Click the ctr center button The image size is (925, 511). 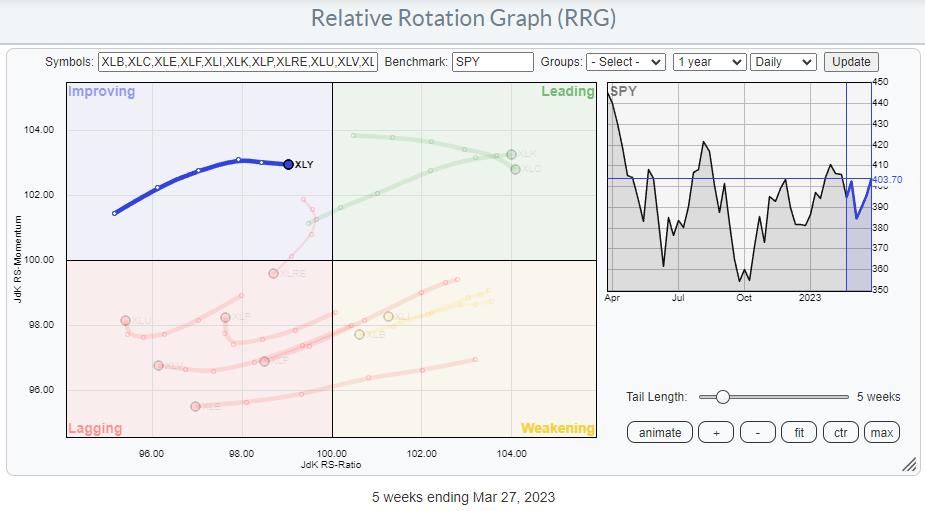840,432
